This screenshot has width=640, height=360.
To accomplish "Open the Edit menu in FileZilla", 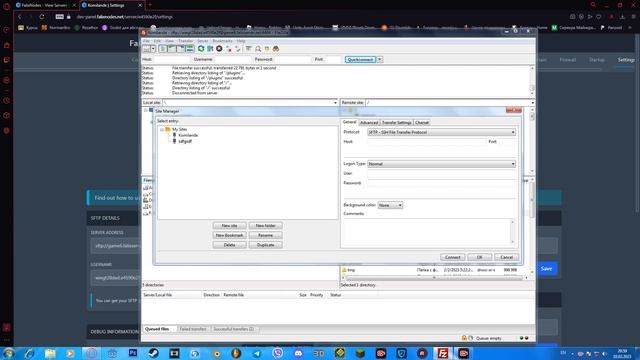I will tap(157, 41).
